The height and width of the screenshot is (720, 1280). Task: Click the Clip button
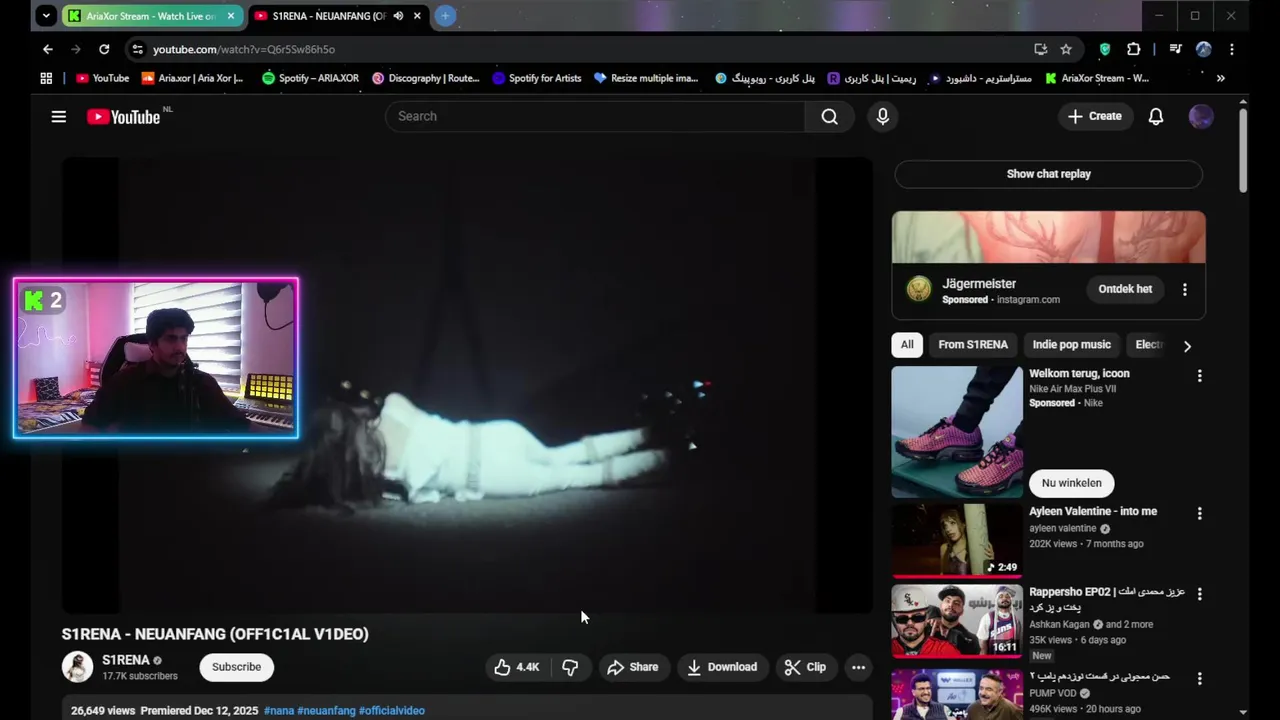pyautogui.click(x=805, y=667)
